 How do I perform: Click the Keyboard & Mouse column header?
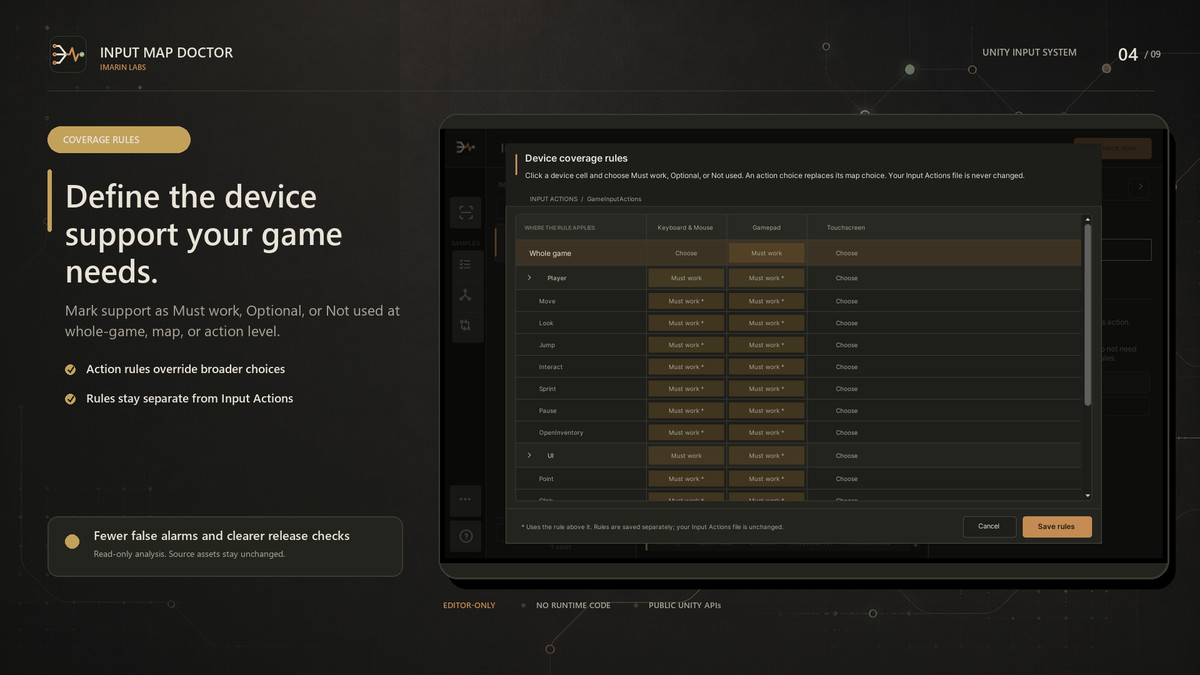[686, 228]
